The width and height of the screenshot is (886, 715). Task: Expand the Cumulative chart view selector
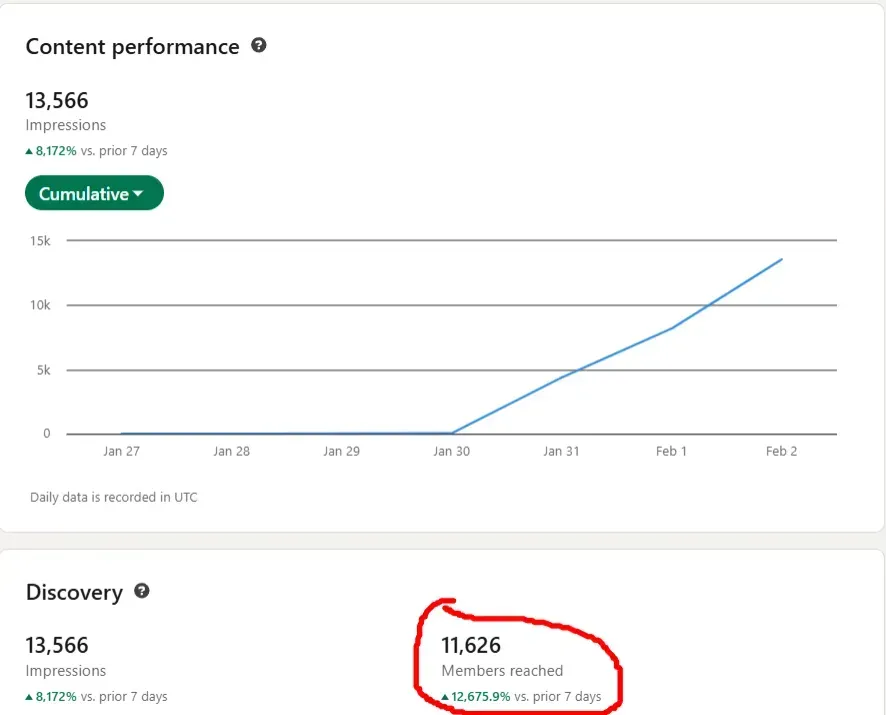(x=94, y=193)
